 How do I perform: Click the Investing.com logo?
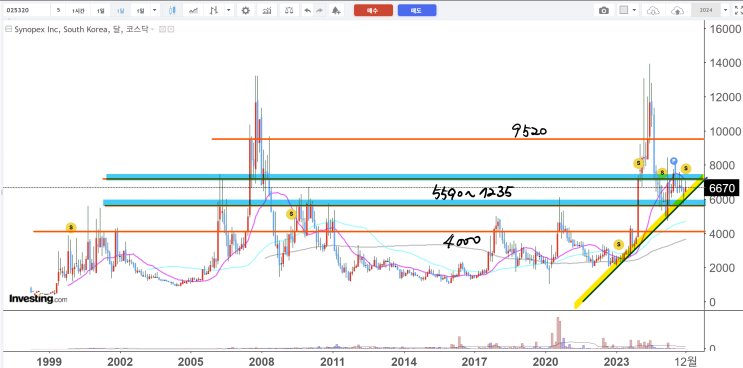pos(38,299)
